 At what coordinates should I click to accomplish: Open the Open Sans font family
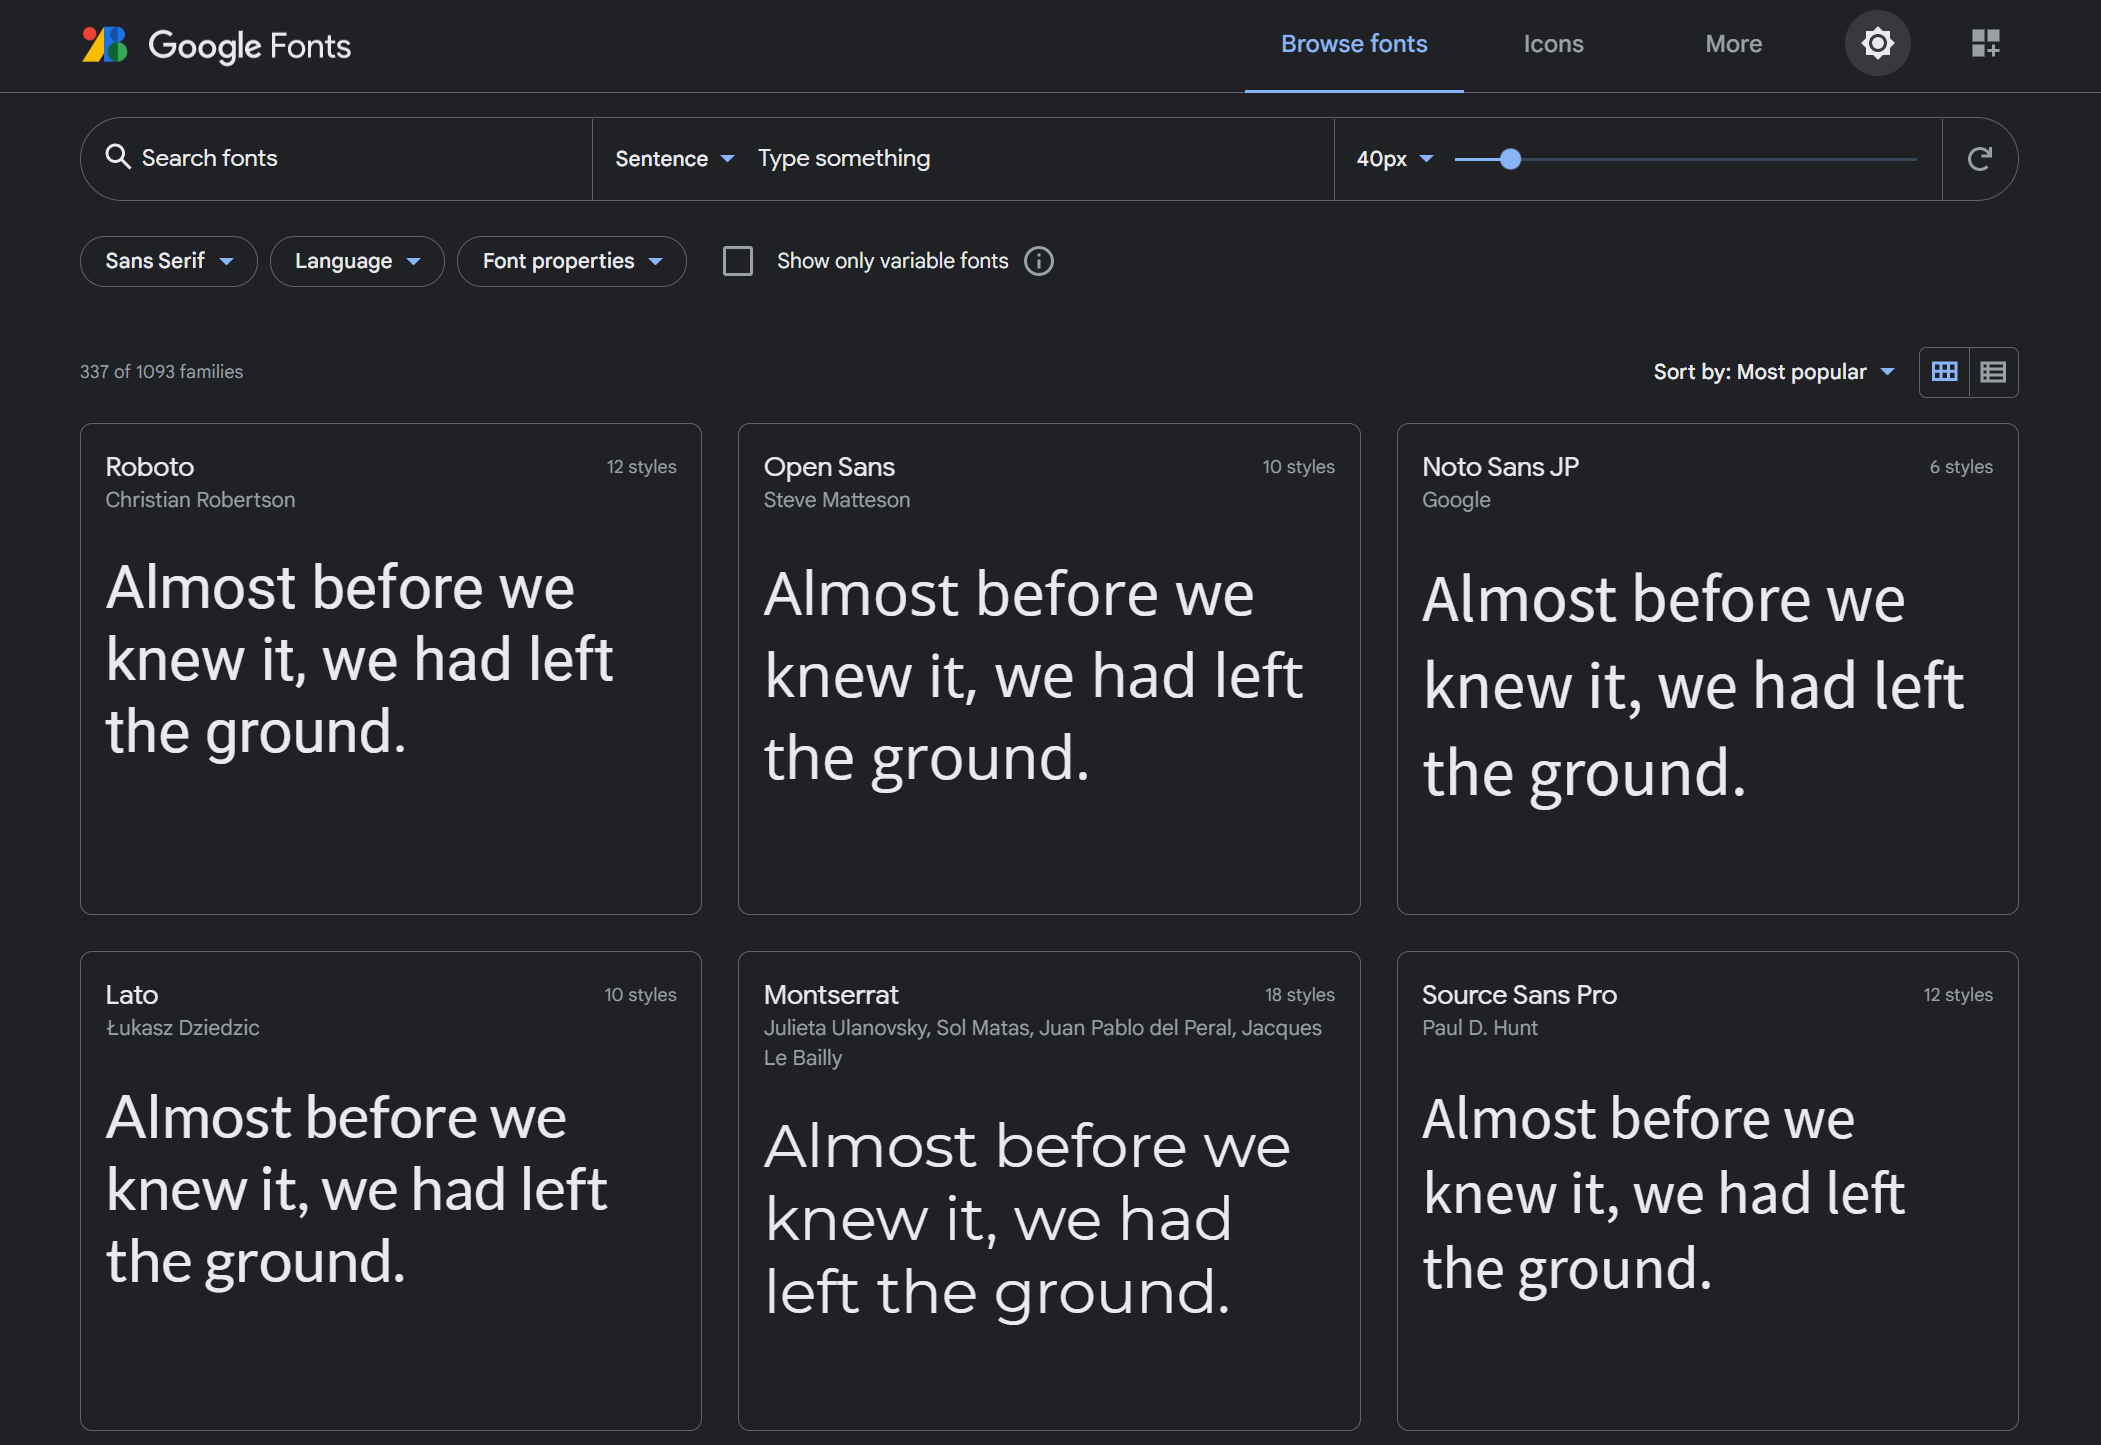[829, 467]
